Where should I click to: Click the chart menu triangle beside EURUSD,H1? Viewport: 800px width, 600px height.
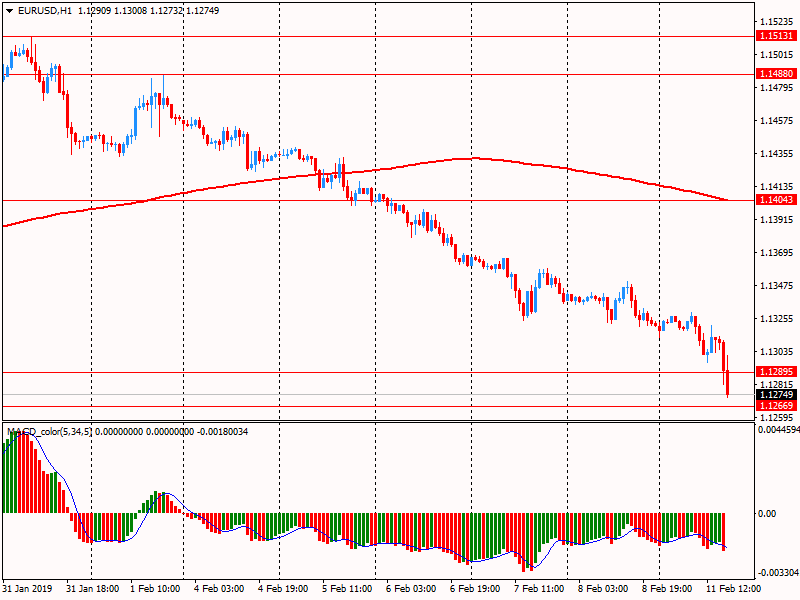[x=9, y=11]
